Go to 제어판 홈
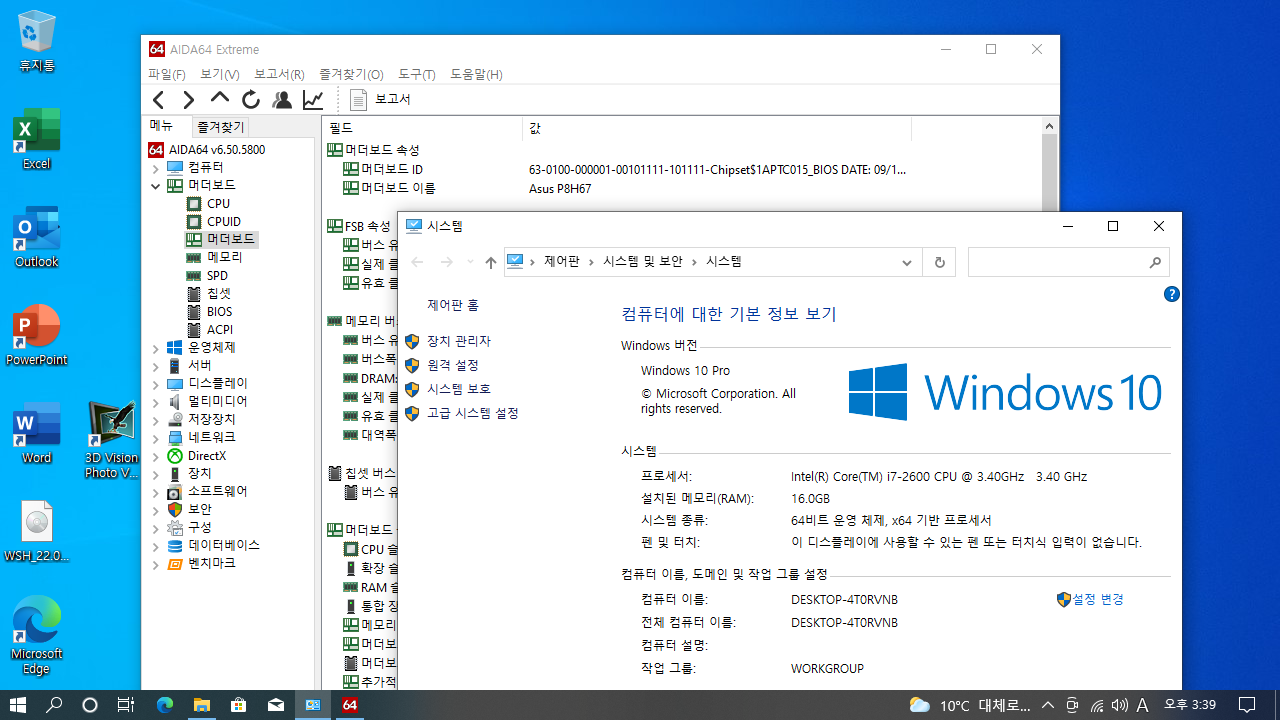The height and width of the screenshot is (720, 1280). pos(452,305)
